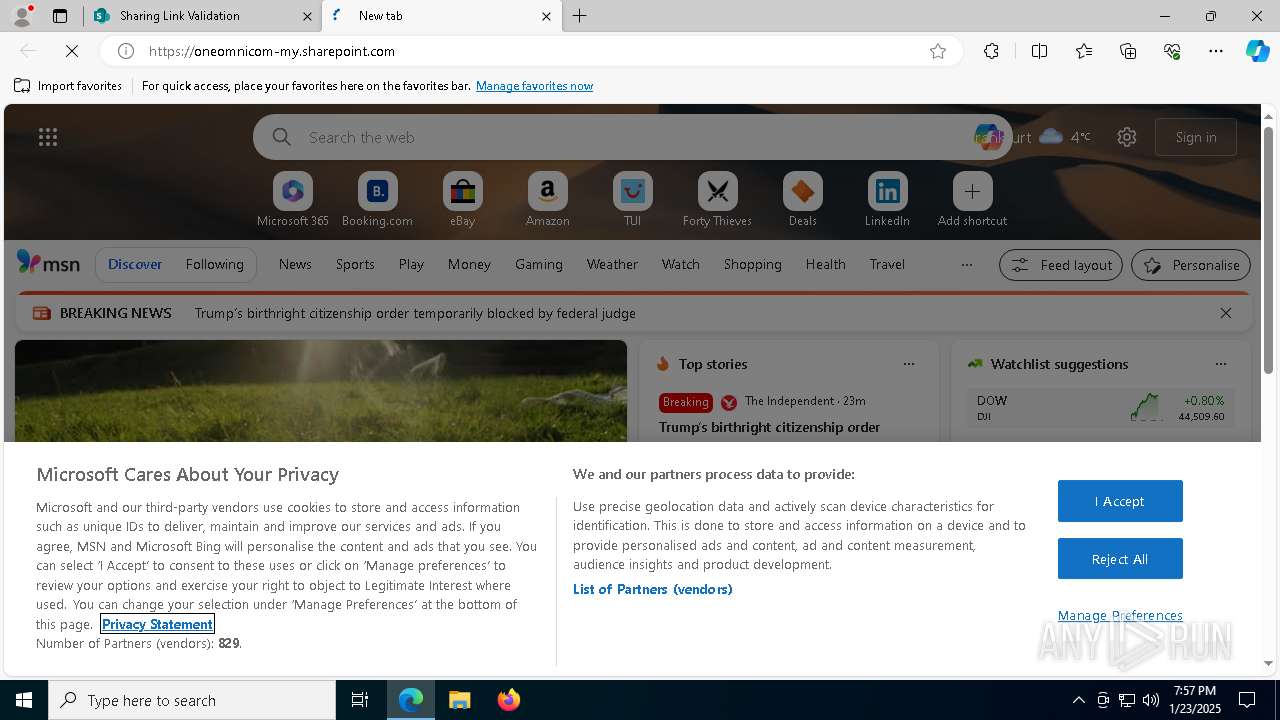This screenshot has width=1280, height=720.
Task: Click the Reject All button
Action: click(1120, 559)
